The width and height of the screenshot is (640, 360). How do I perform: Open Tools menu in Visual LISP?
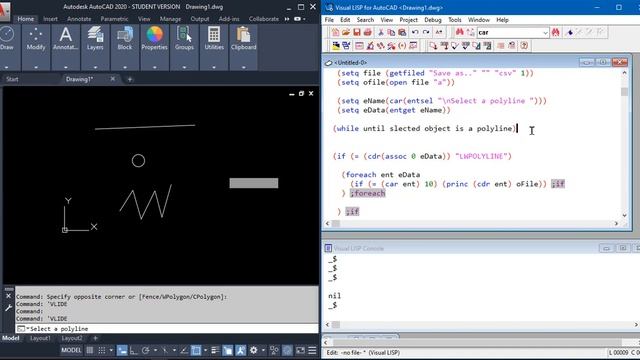[455, 20]
